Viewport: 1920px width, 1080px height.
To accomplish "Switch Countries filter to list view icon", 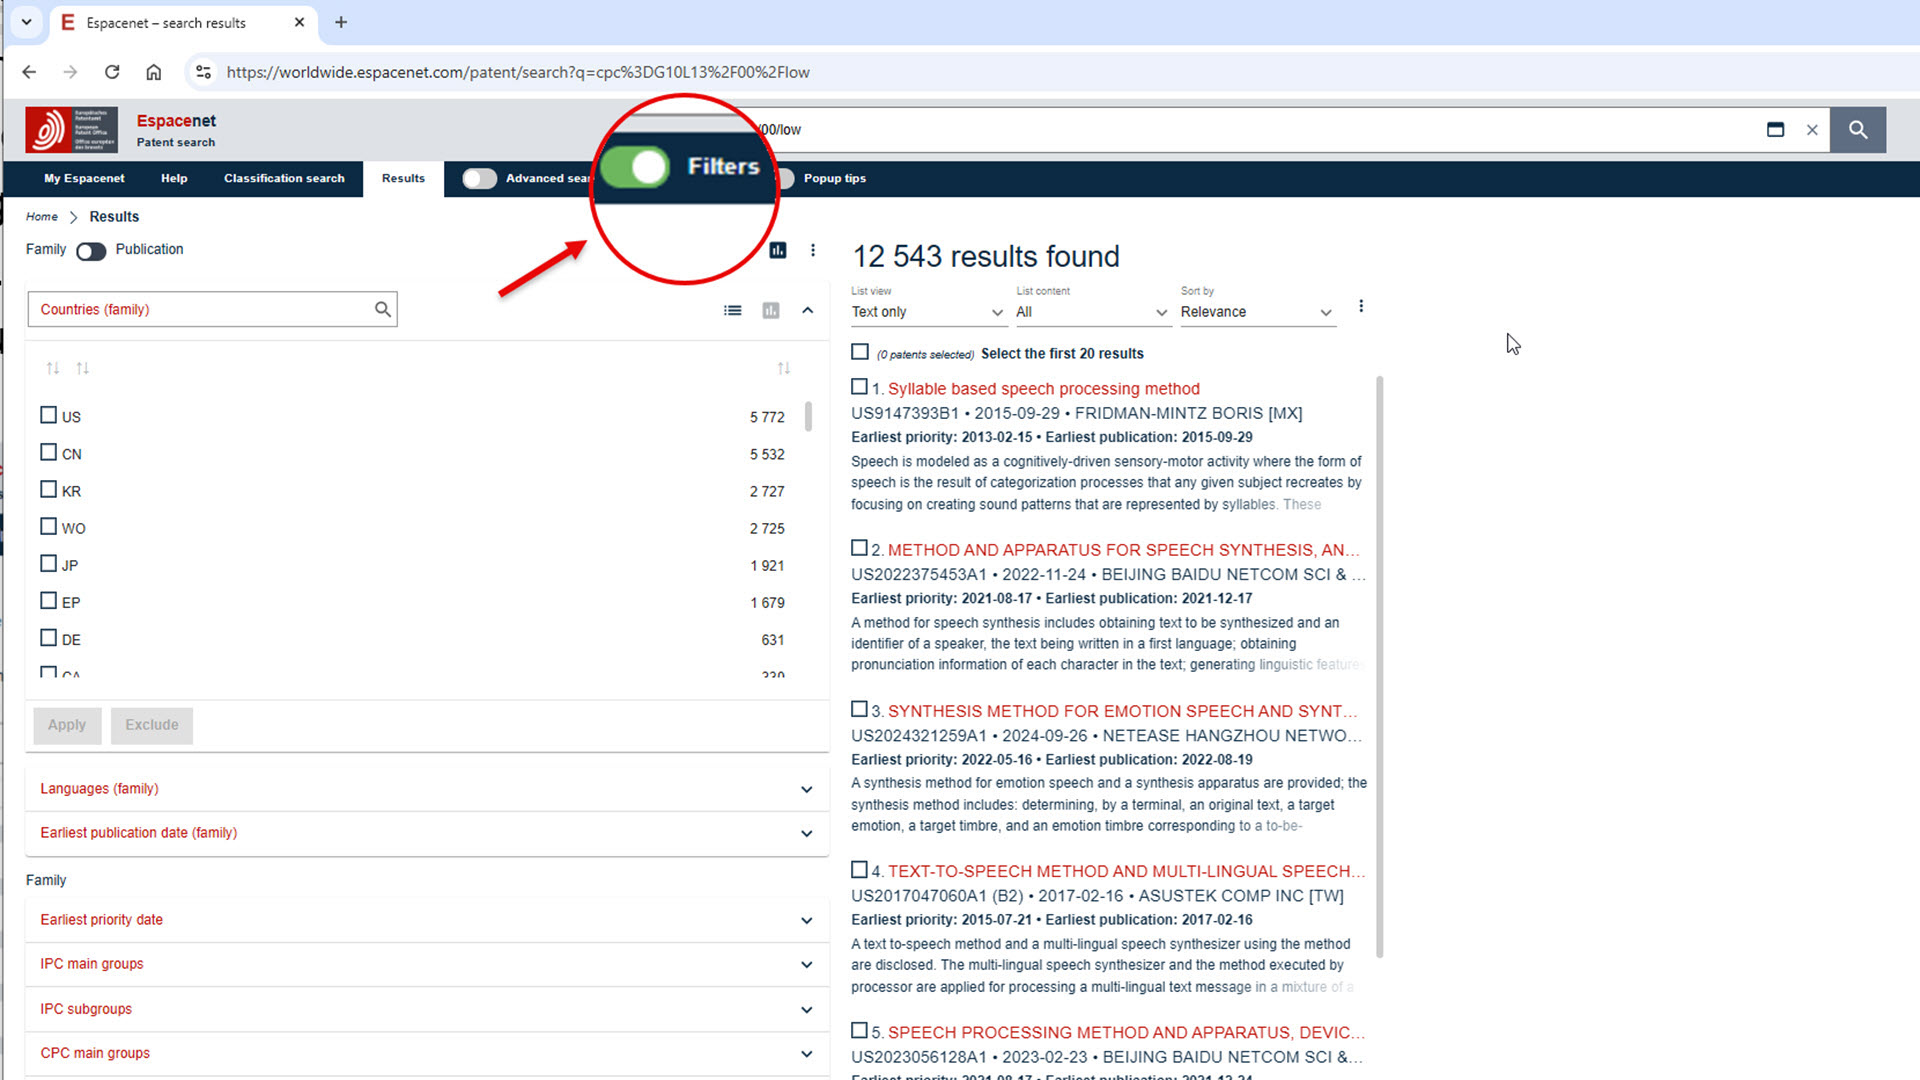I will (x=732, y=311).
